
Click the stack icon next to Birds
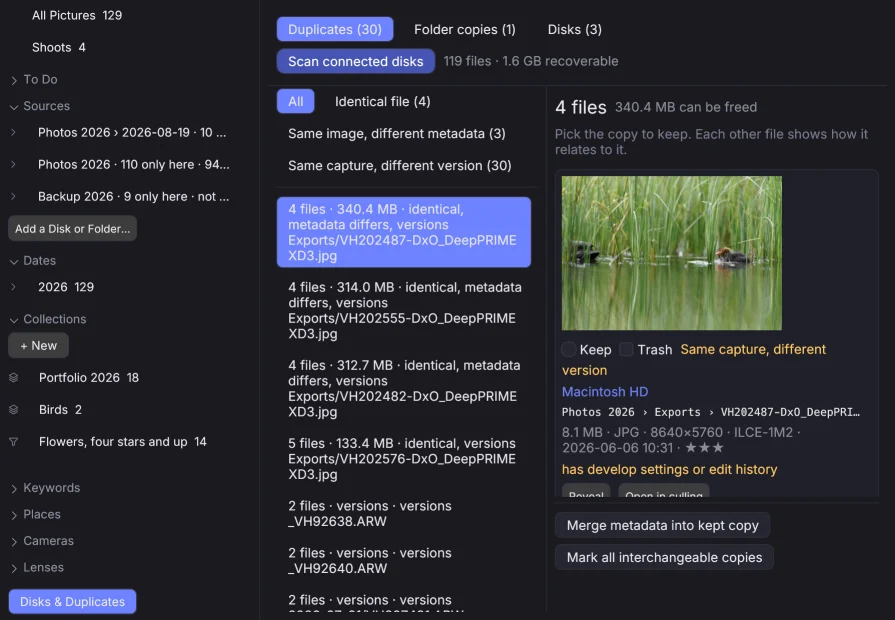pos(14,409)
